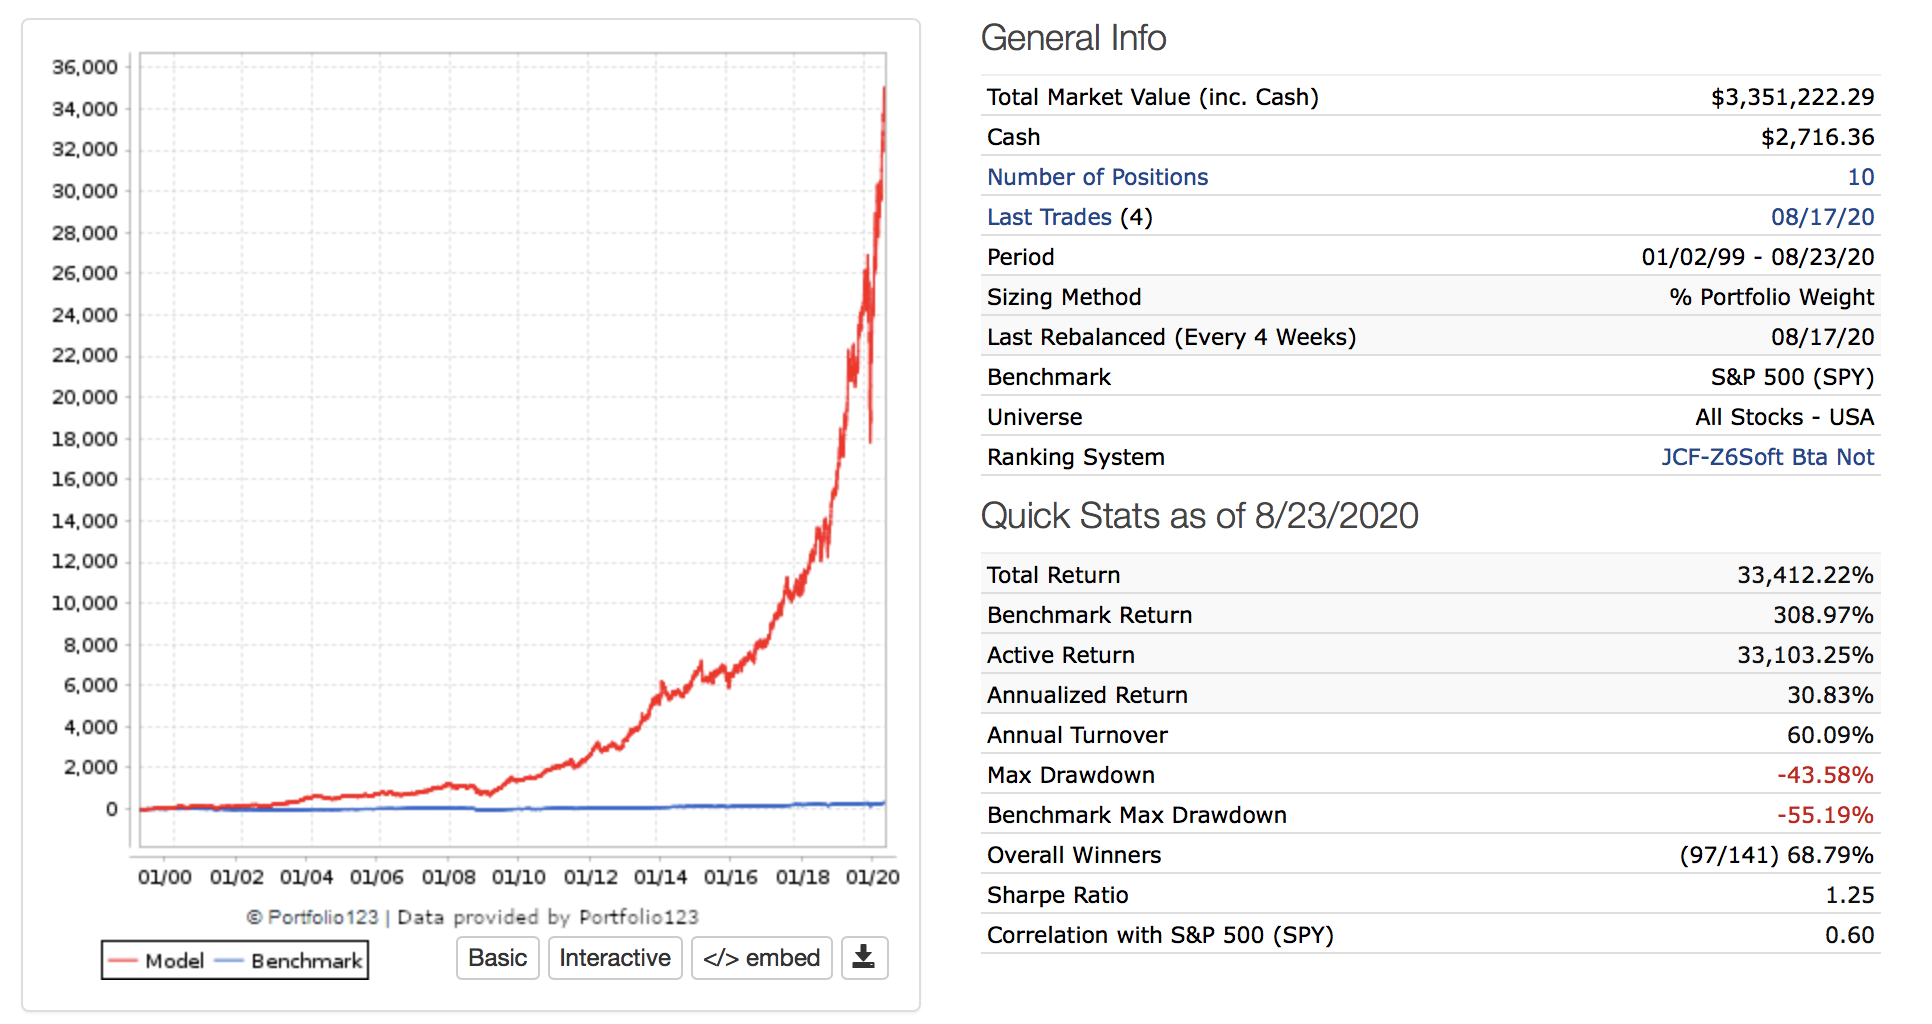Click the positions count value 10
This screenshot has height=1024, width=1932.
tap(1860, 177)
